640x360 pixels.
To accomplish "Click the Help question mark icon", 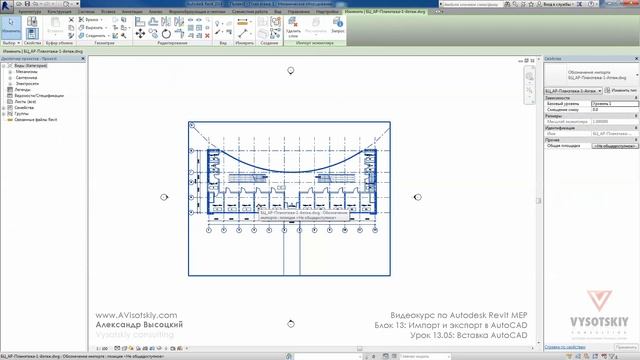I will click(x=591, y=4).
